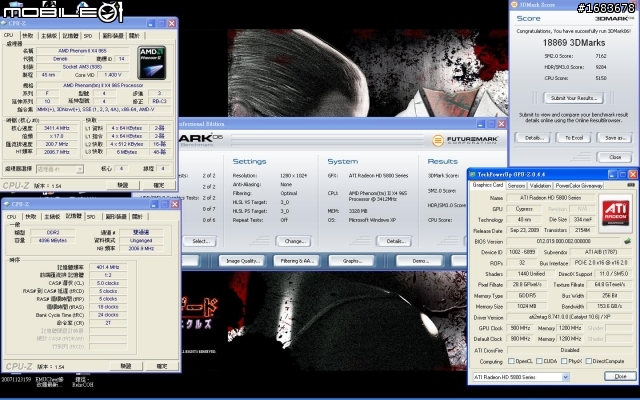Viewport: 640px width, 400px height.
Task: Click the Driver Version field in GPU-Z
Action: click(x=569, y=317)
